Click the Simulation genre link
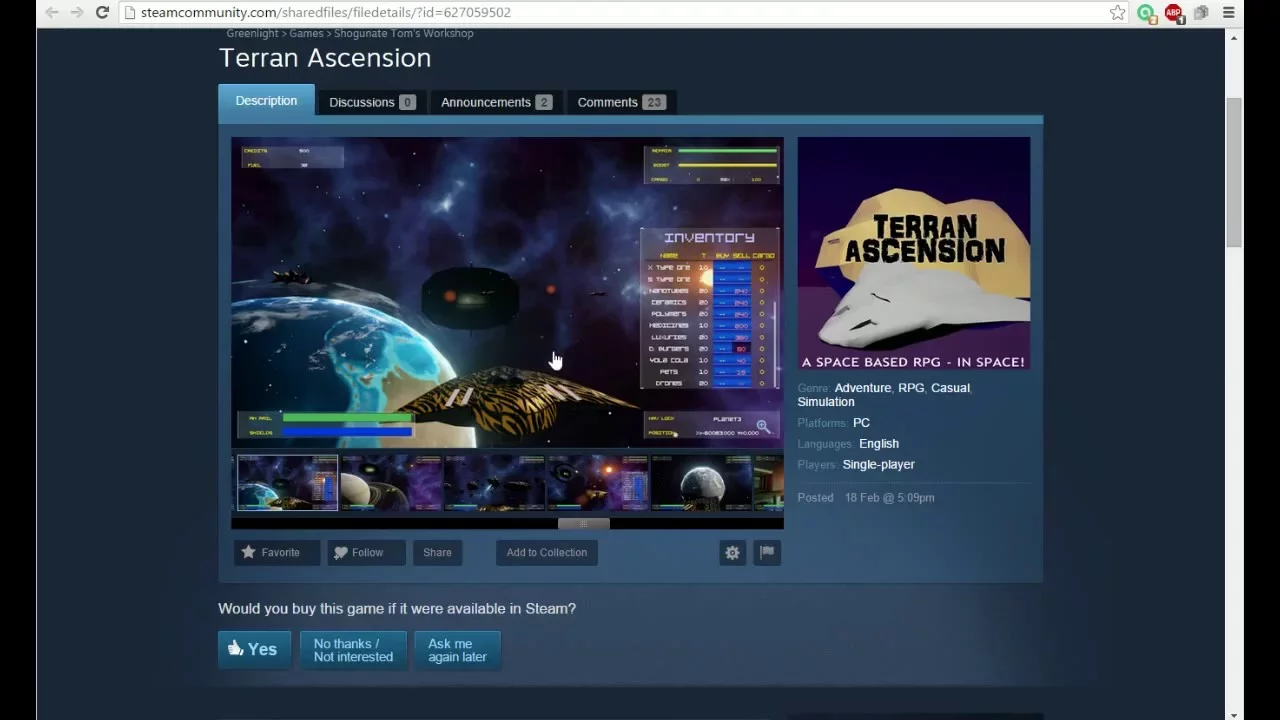The width and height of the screenshot is (1280, 720). point(826,402)
